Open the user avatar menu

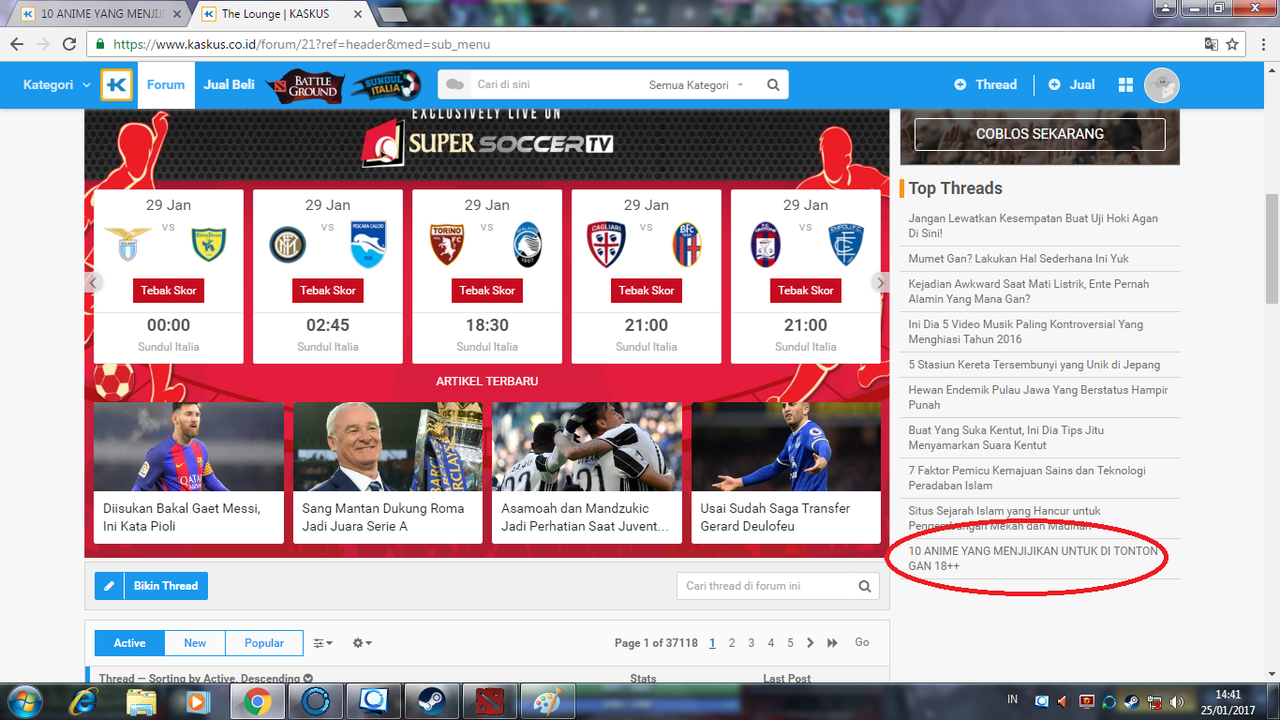pyautogui.click(x=1162, y=85)
